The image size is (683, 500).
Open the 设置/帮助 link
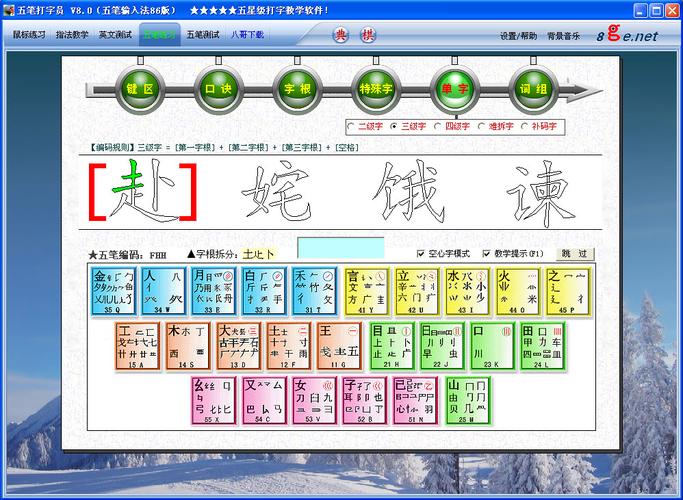point(518,36)
